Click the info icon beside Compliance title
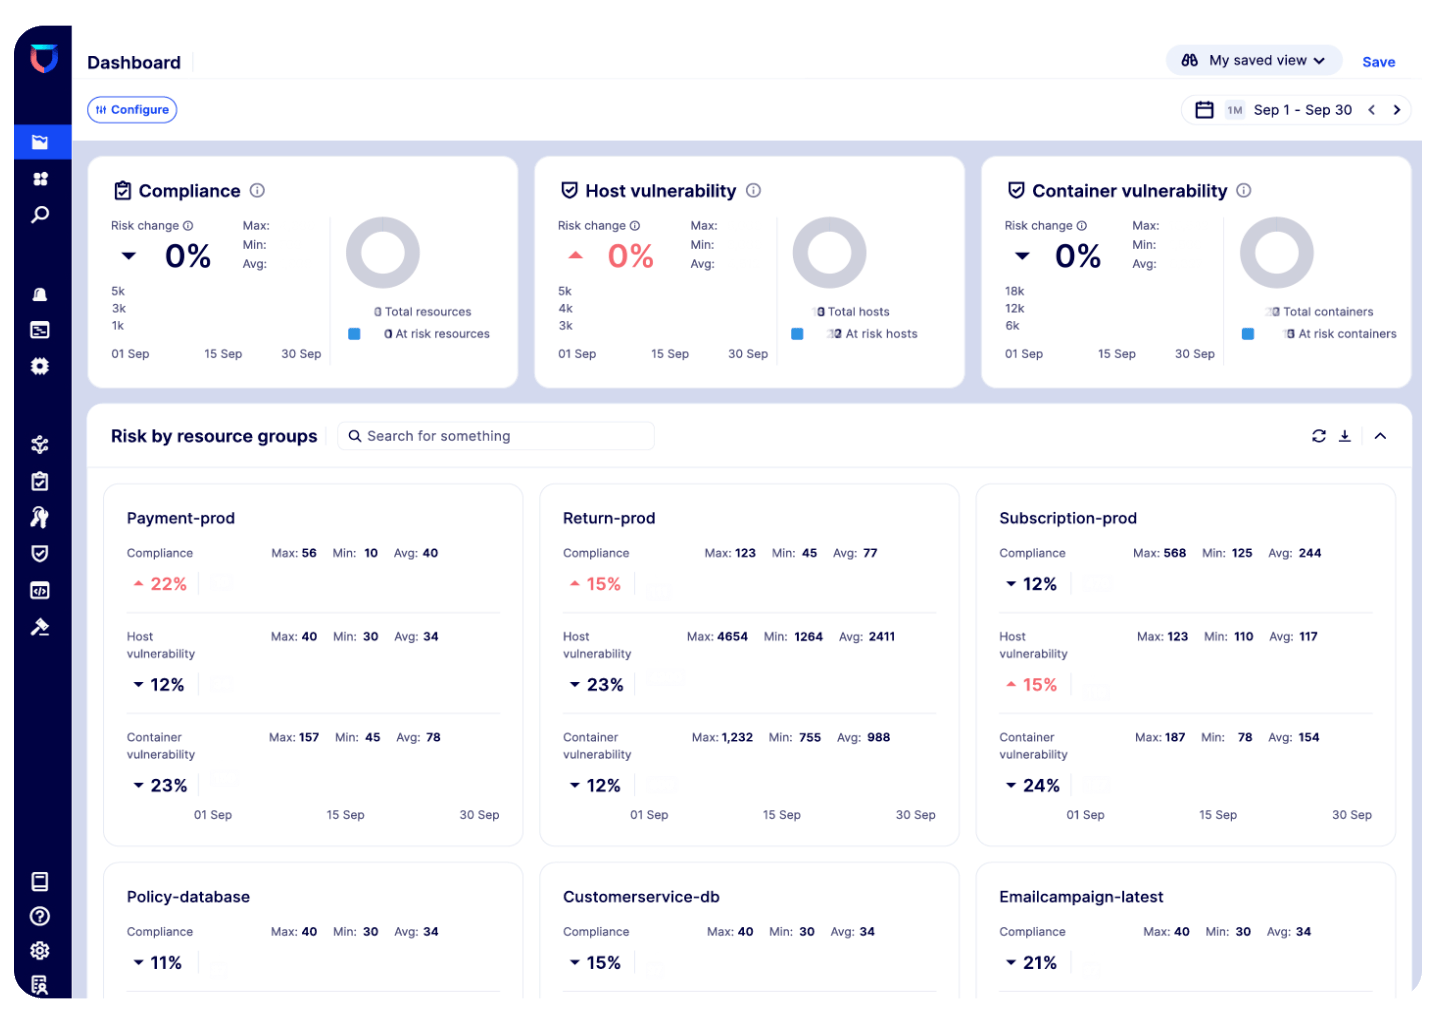This screenshot has width=1437, height=1024. tap(257, 190)
